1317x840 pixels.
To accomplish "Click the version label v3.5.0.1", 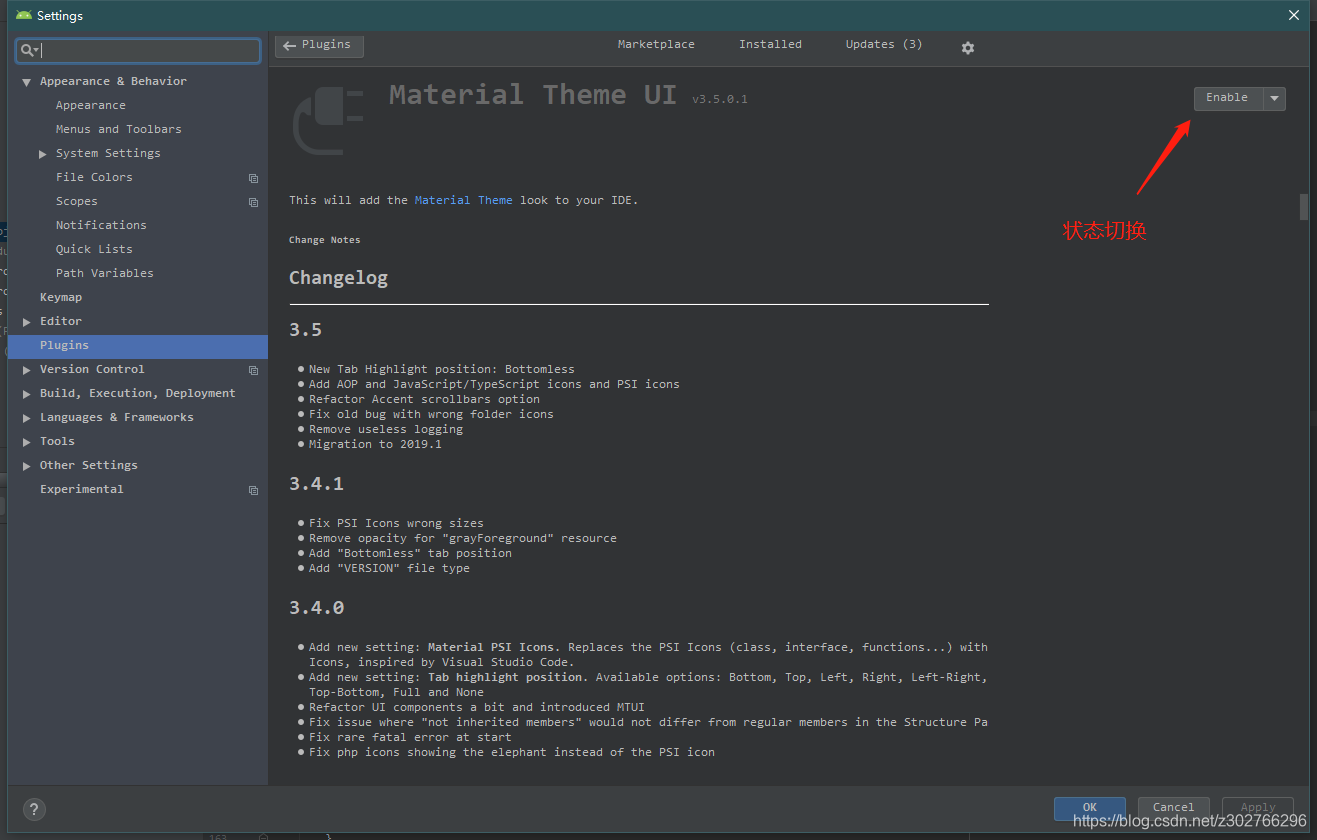I will click(x=720, y=99).
